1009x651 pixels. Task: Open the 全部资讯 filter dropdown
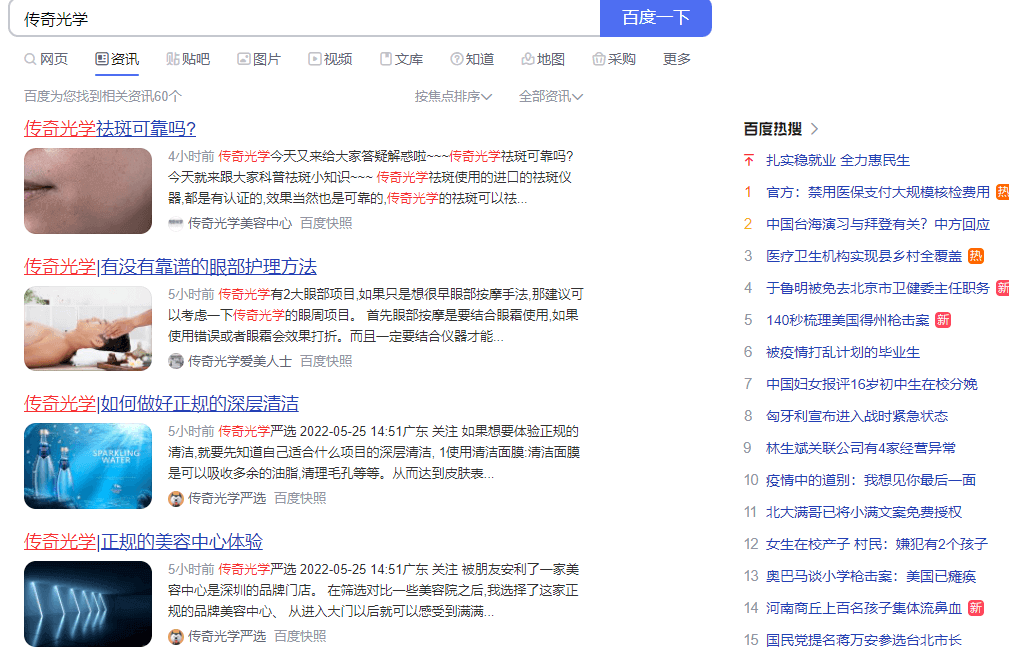(550, 96)
